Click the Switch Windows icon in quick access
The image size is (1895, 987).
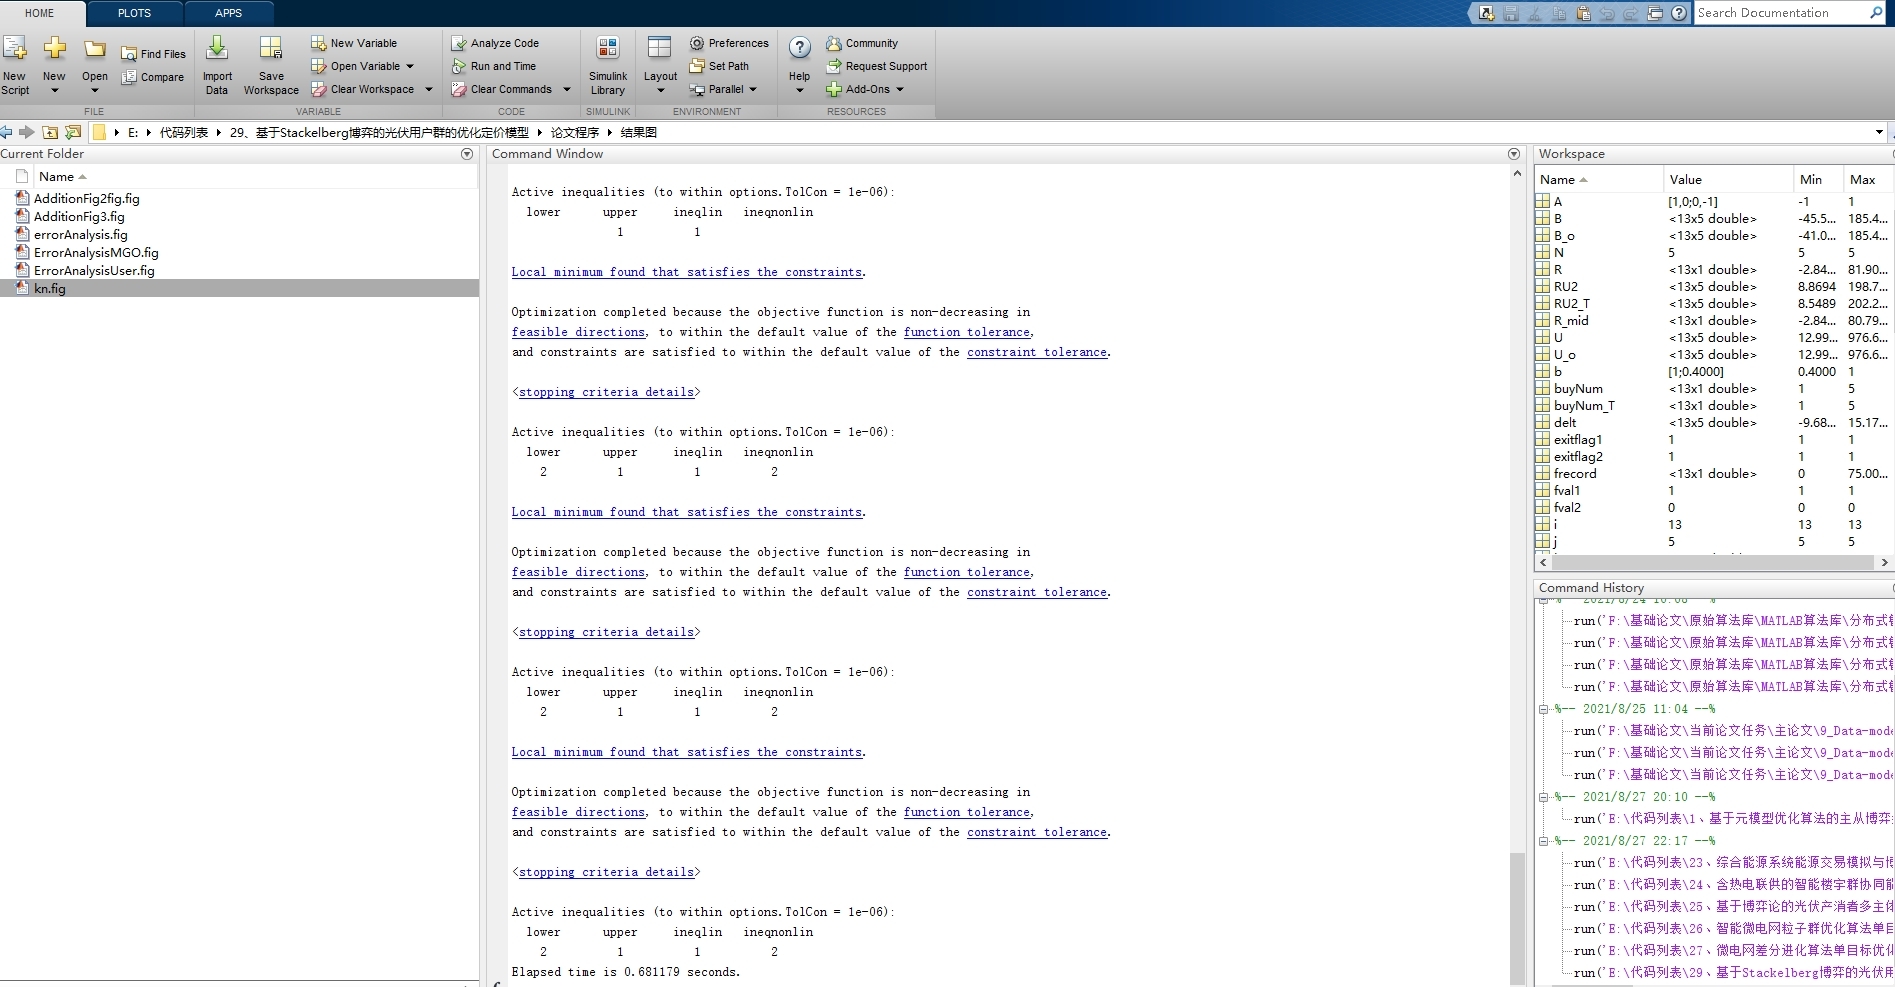click(1655, 13)
